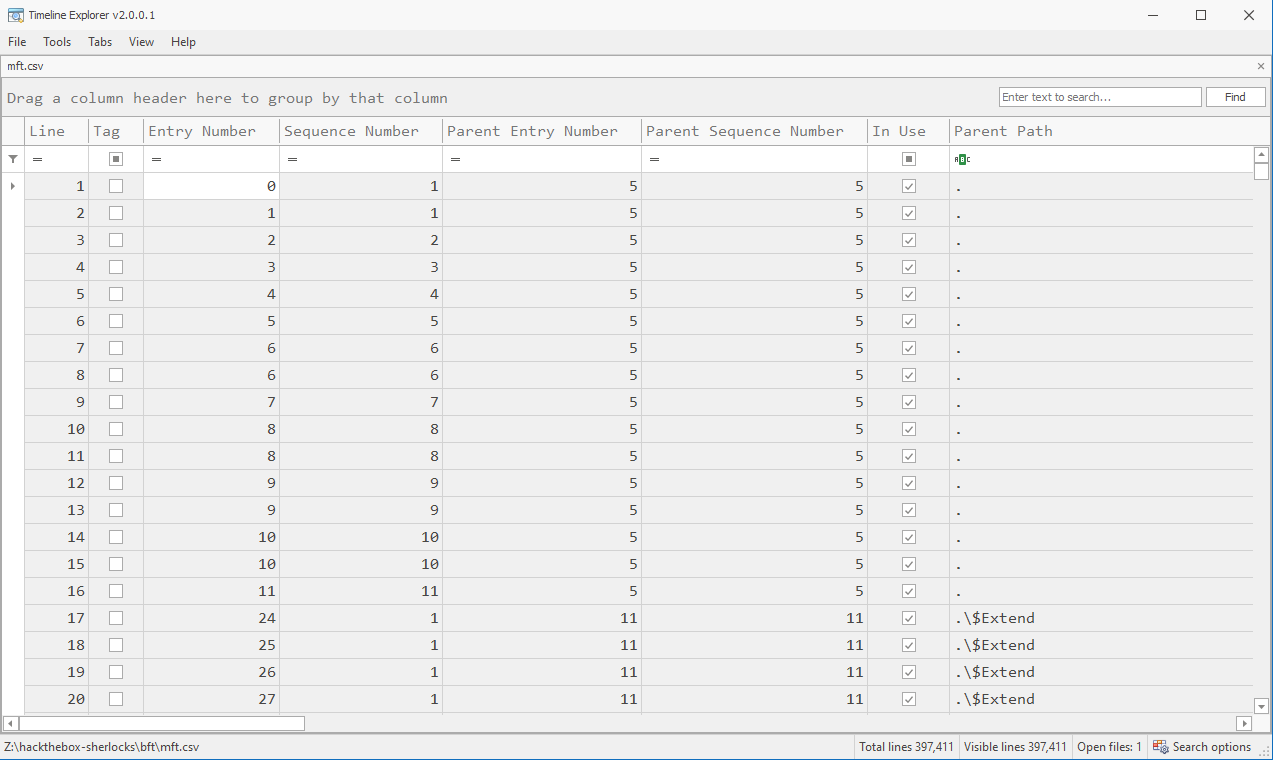Click the Entry Number filter equals operator icon
This screenshot has width=1273, height=760.
point(156,159)
